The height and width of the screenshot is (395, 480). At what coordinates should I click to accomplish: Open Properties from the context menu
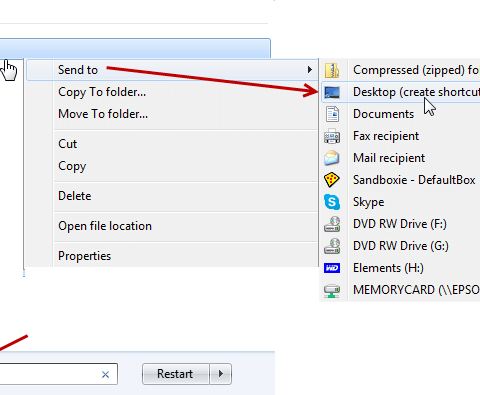click(x=85, y=256)
